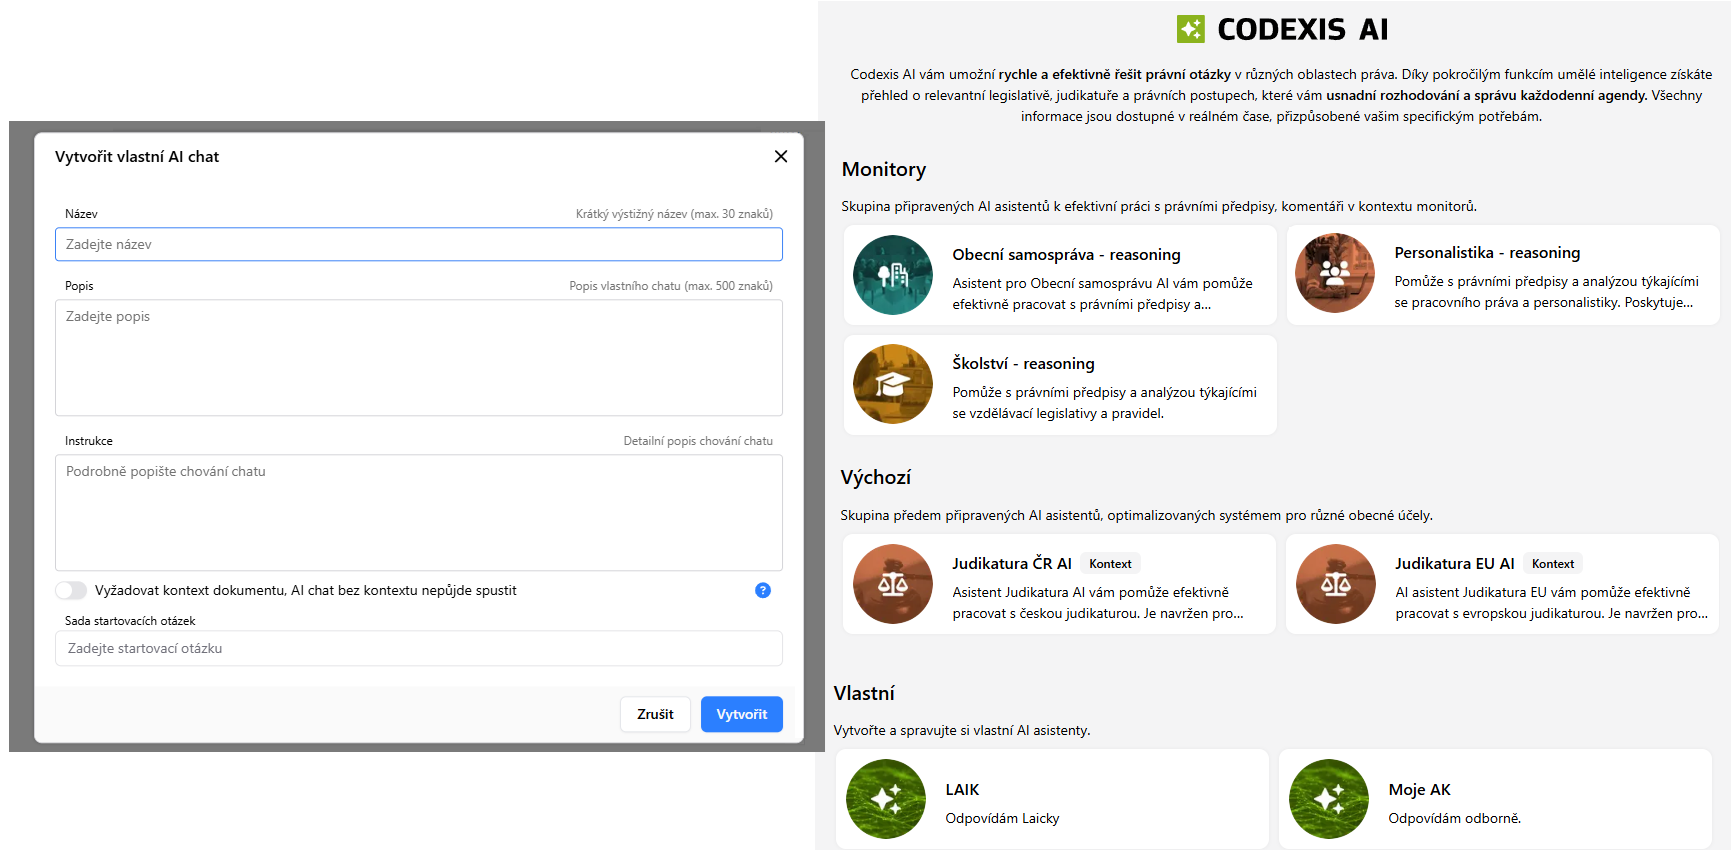Viewport: 1731px width, 850px height.
Task: Click into the Popis text area
Action: coord(418,357)
